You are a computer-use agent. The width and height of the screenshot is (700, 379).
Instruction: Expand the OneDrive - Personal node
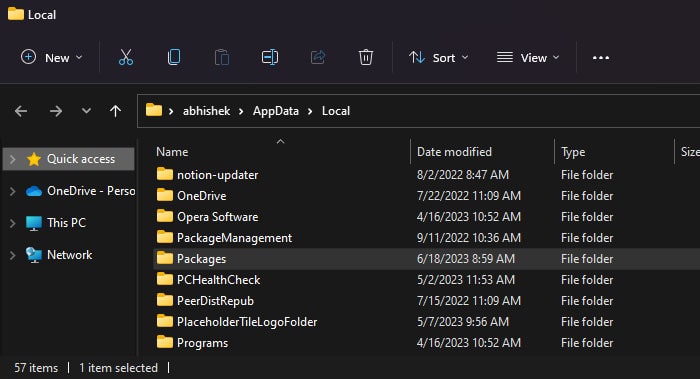pyautogui.click(x=12, y=192)
